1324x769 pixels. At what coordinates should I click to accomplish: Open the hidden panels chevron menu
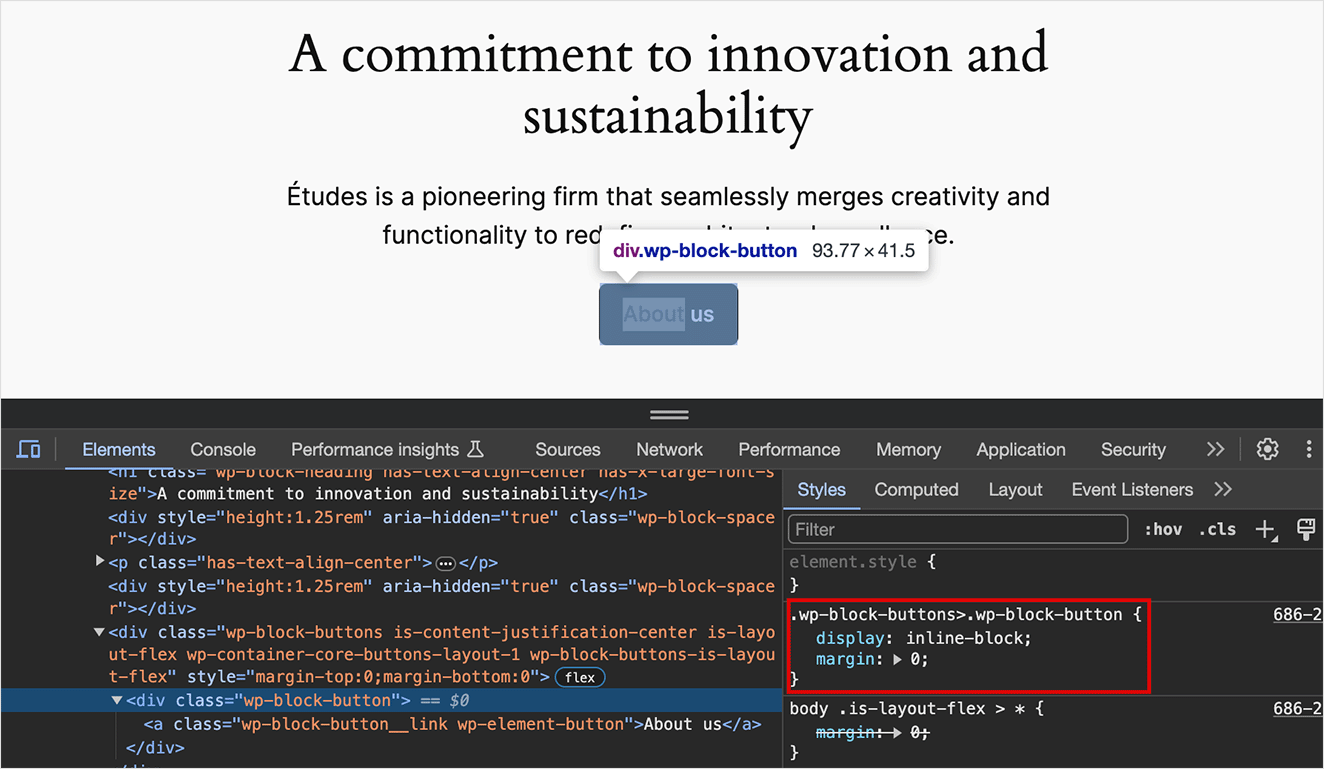point(1215,449)
